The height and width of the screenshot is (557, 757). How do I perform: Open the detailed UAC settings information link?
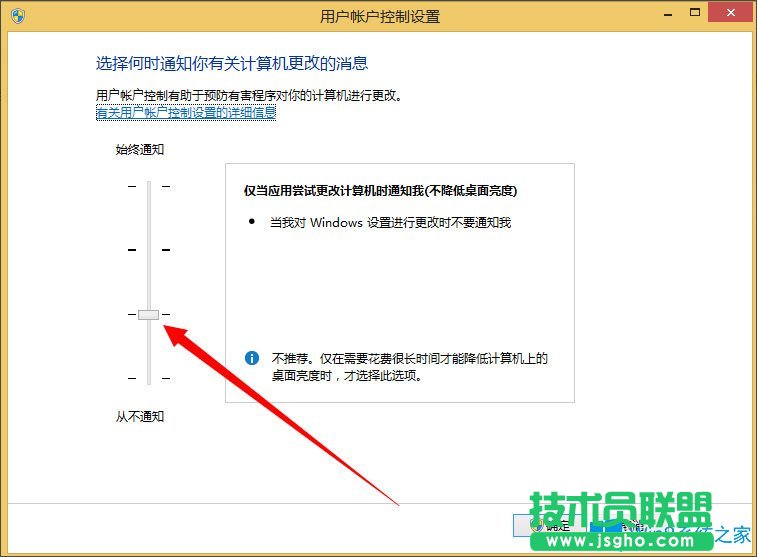click(x=186, y=112)
